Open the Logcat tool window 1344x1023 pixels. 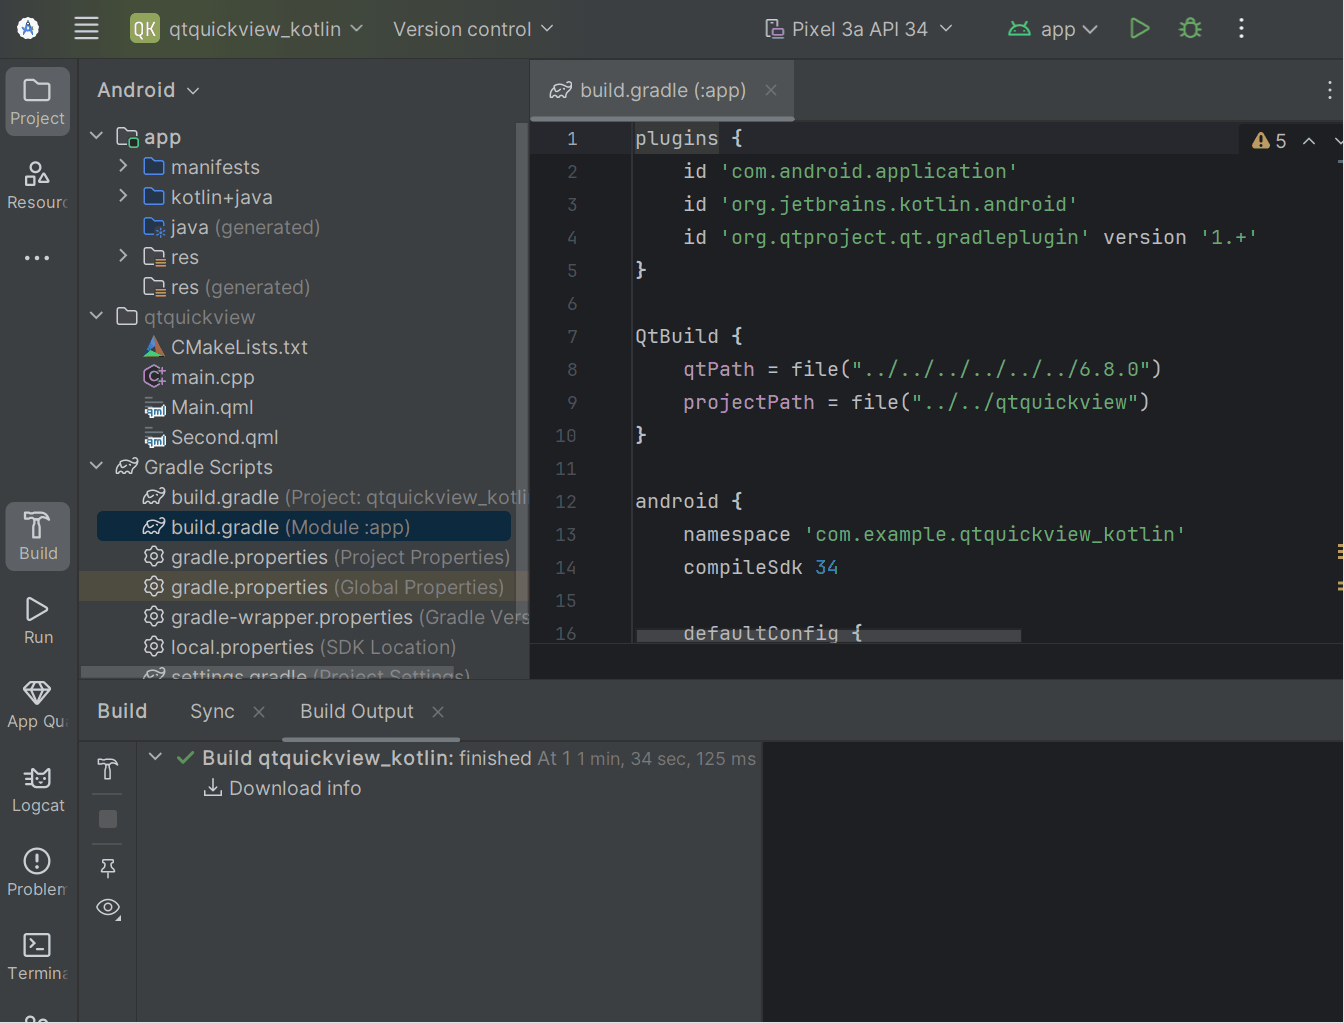36,790
